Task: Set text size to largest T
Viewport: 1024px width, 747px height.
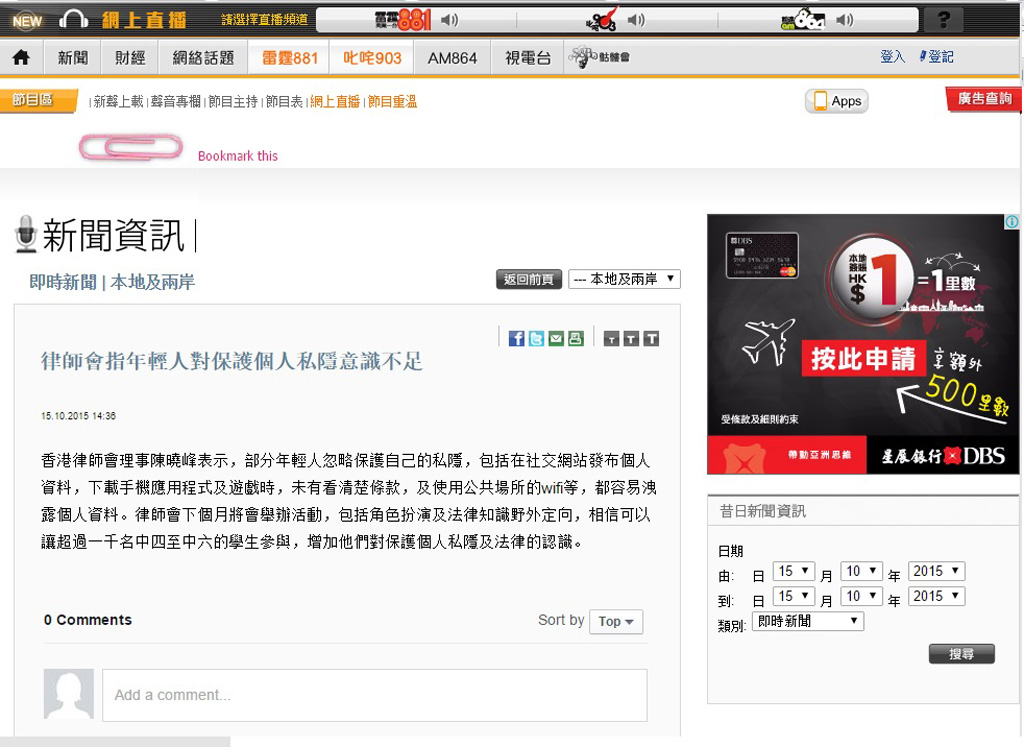Action: point(651,339)
